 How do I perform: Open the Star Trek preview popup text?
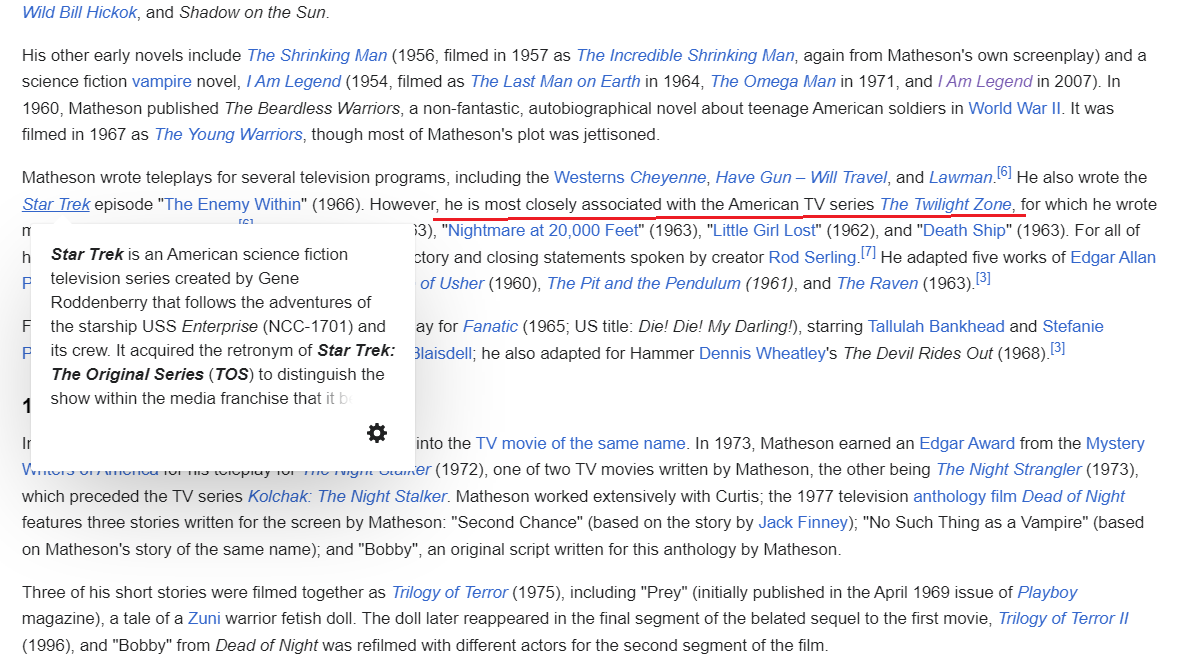pyautogui.click(x=223, y=326)
